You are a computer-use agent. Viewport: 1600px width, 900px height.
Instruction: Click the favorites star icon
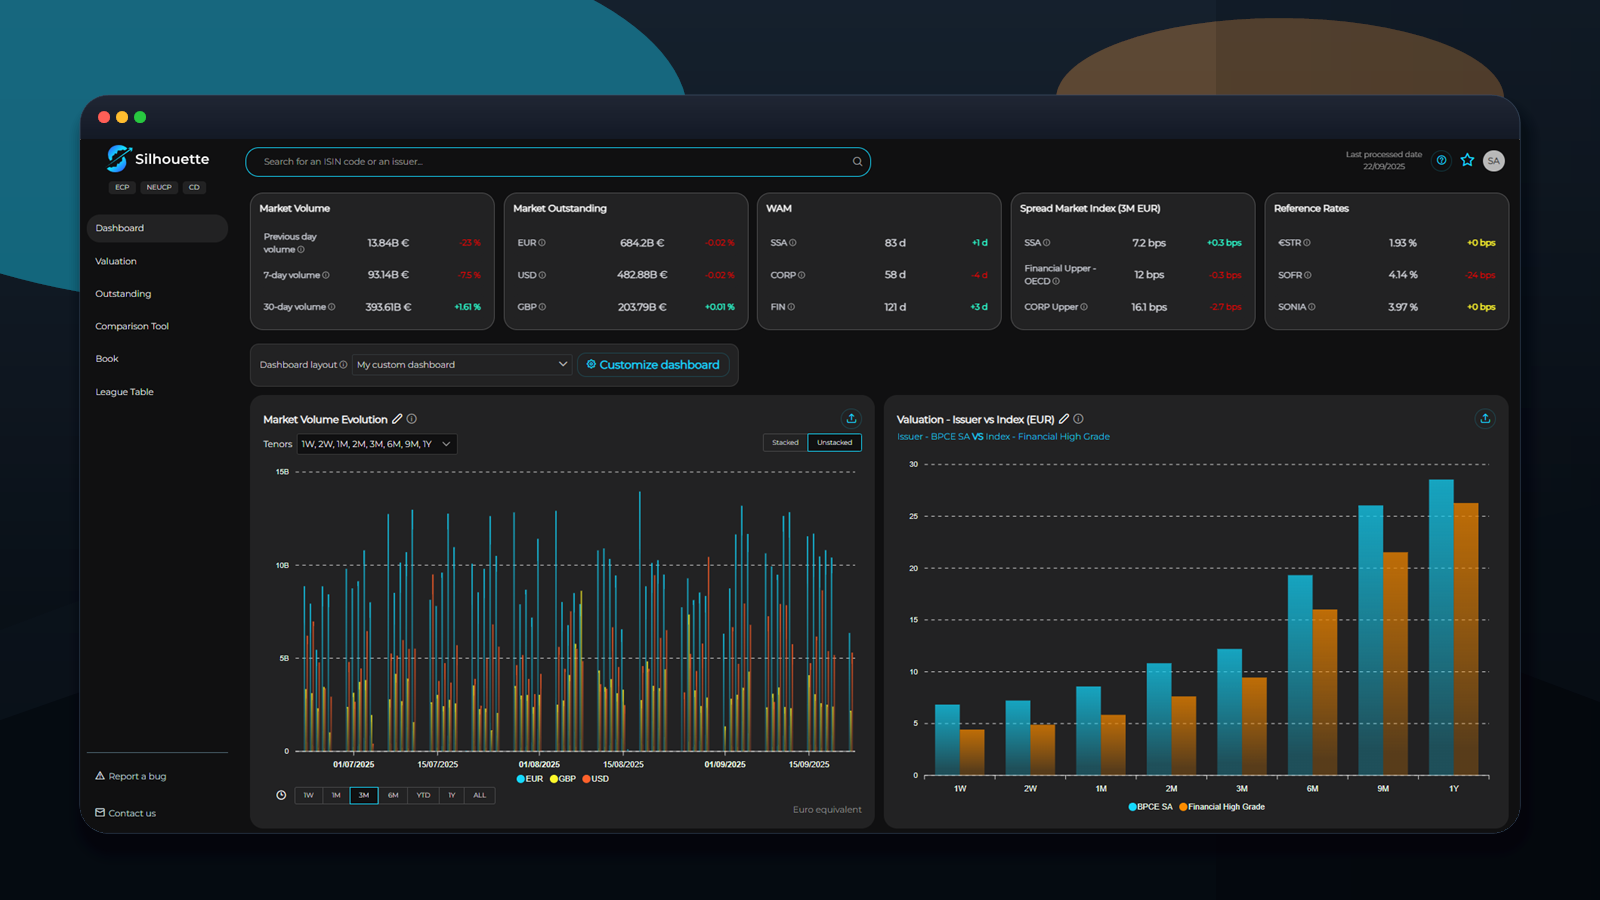point(1467,160)
